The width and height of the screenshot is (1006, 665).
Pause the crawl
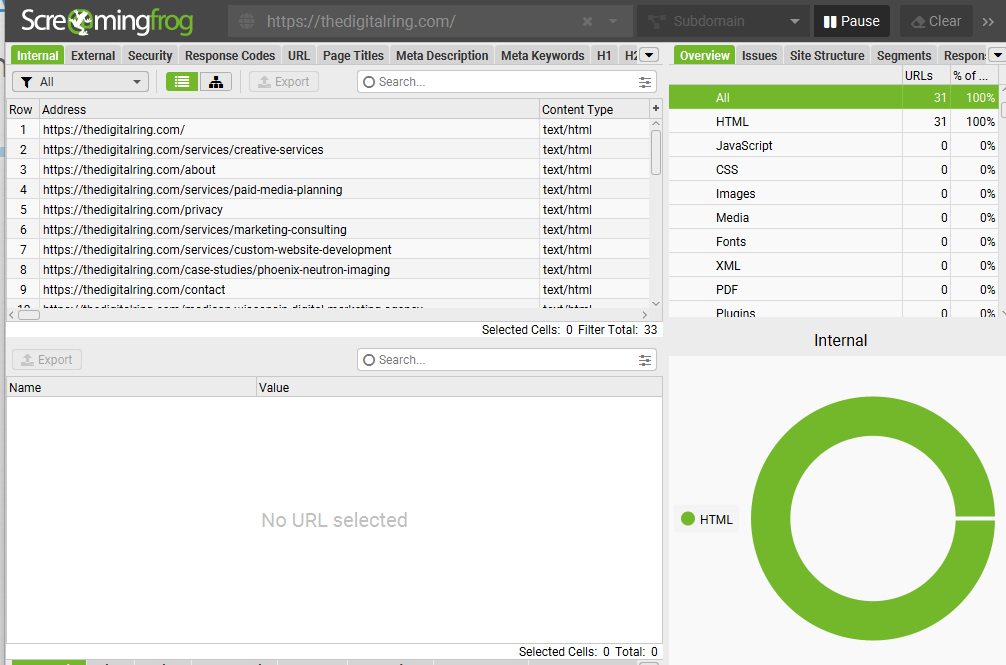point(851,22)
